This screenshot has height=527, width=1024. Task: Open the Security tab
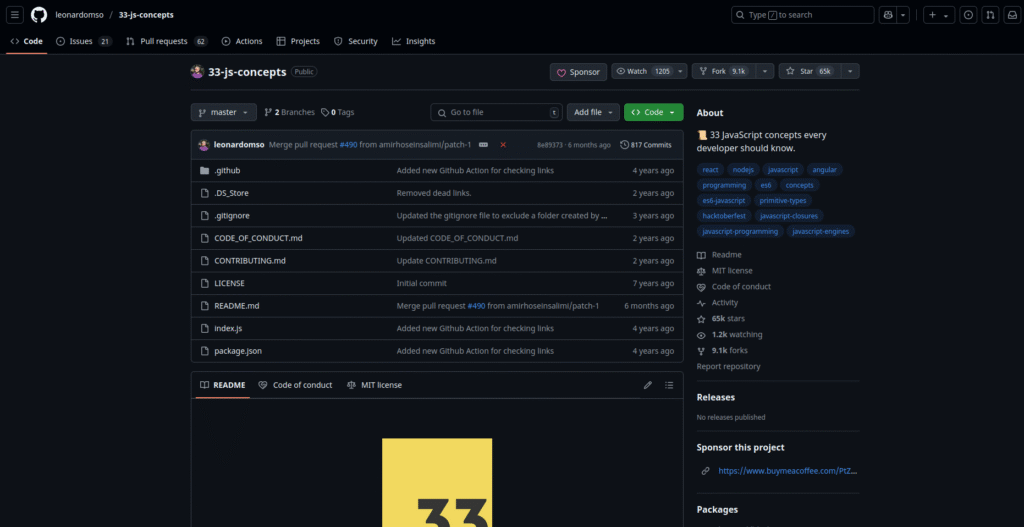point(355,41)
